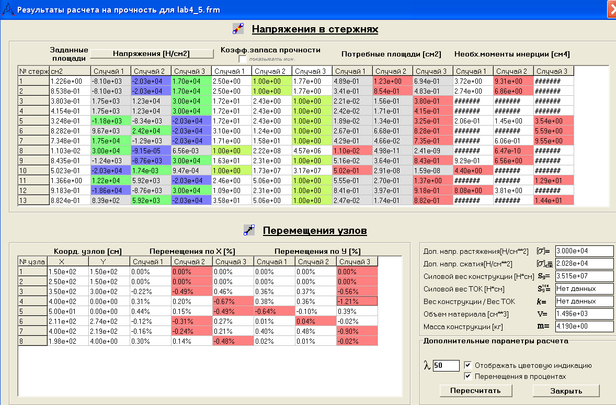Click the cell 1.103e-02 in row 8
616x405 pixels.
(x=70, y=151)
